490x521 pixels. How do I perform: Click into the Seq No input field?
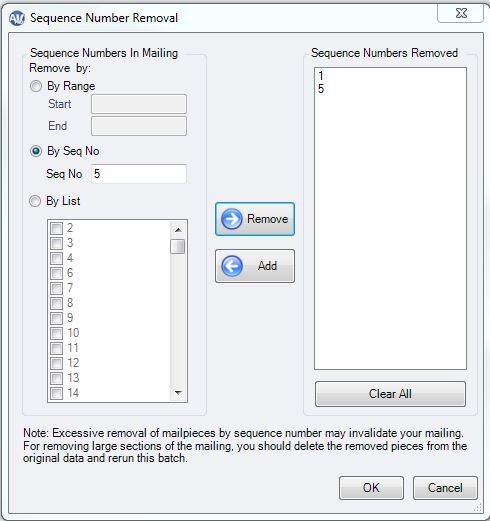tap(139, 174)
